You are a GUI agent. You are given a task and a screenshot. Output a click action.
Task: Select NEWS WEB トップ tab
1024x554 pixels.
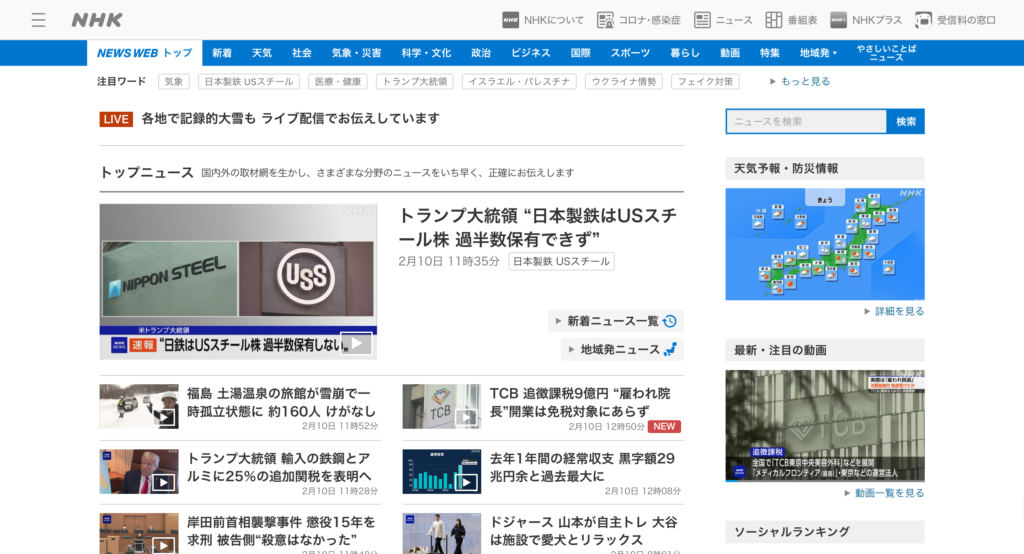[x=144, y=53]
